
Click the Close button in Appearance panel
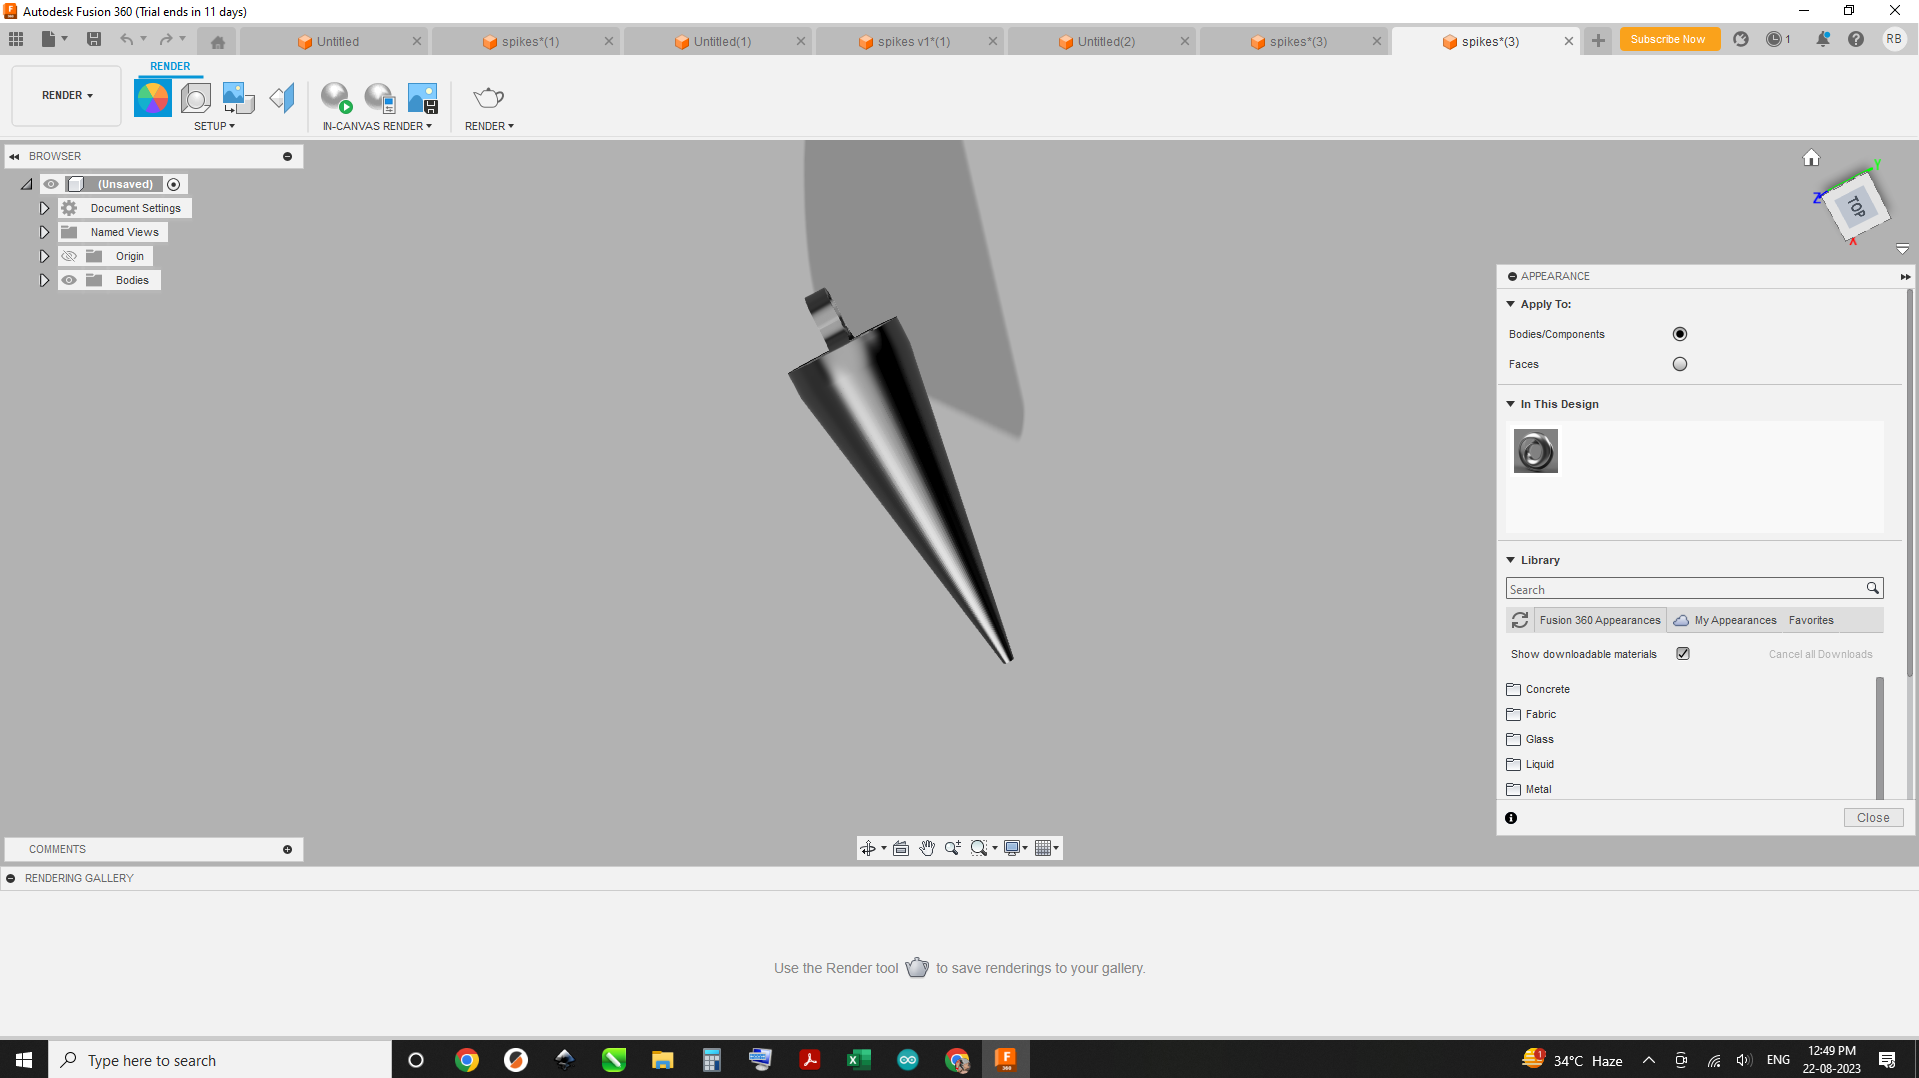click(1872, 817)
